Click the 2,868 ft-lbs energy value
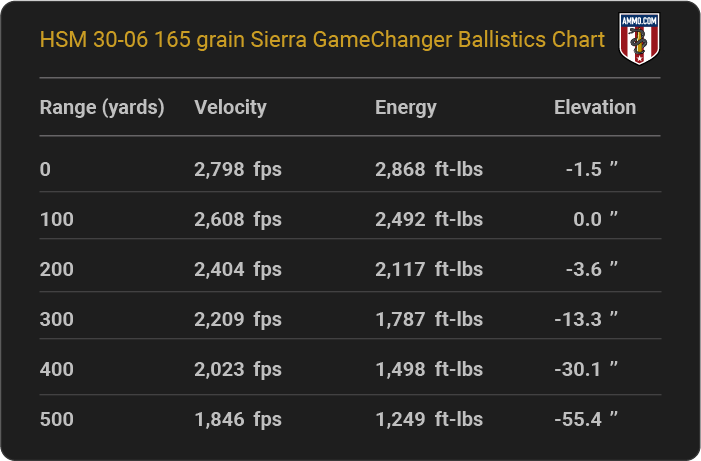The image size is (701, 461). coord(429,169)
